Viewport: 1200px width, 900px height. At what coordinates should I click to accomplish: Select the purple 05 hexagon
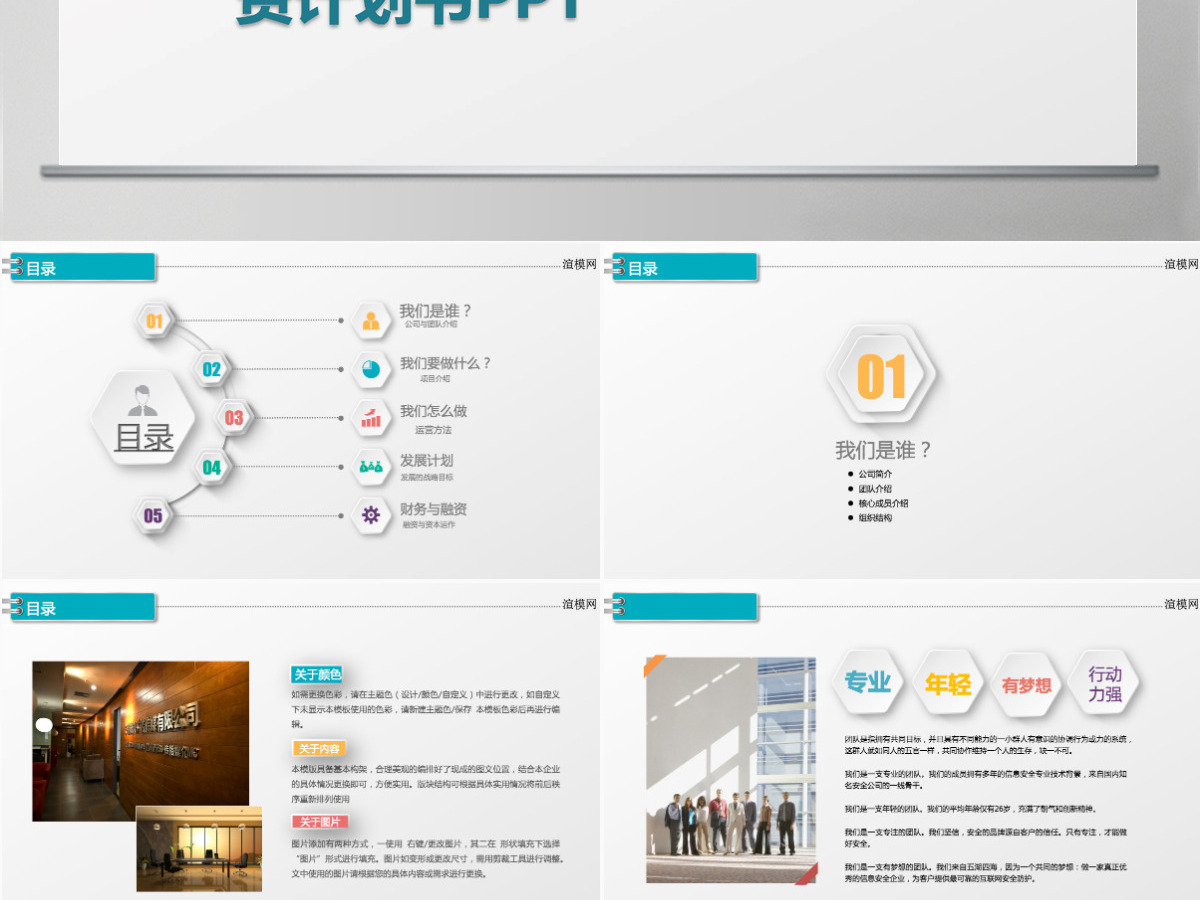[153, 516]
